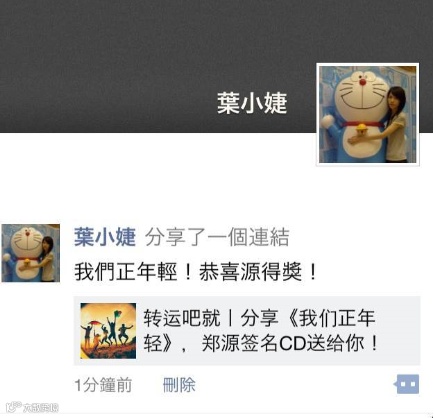Tap the girl in the large profile picture
The height and width of the screenshot is (418, 434).
(395, 124)
